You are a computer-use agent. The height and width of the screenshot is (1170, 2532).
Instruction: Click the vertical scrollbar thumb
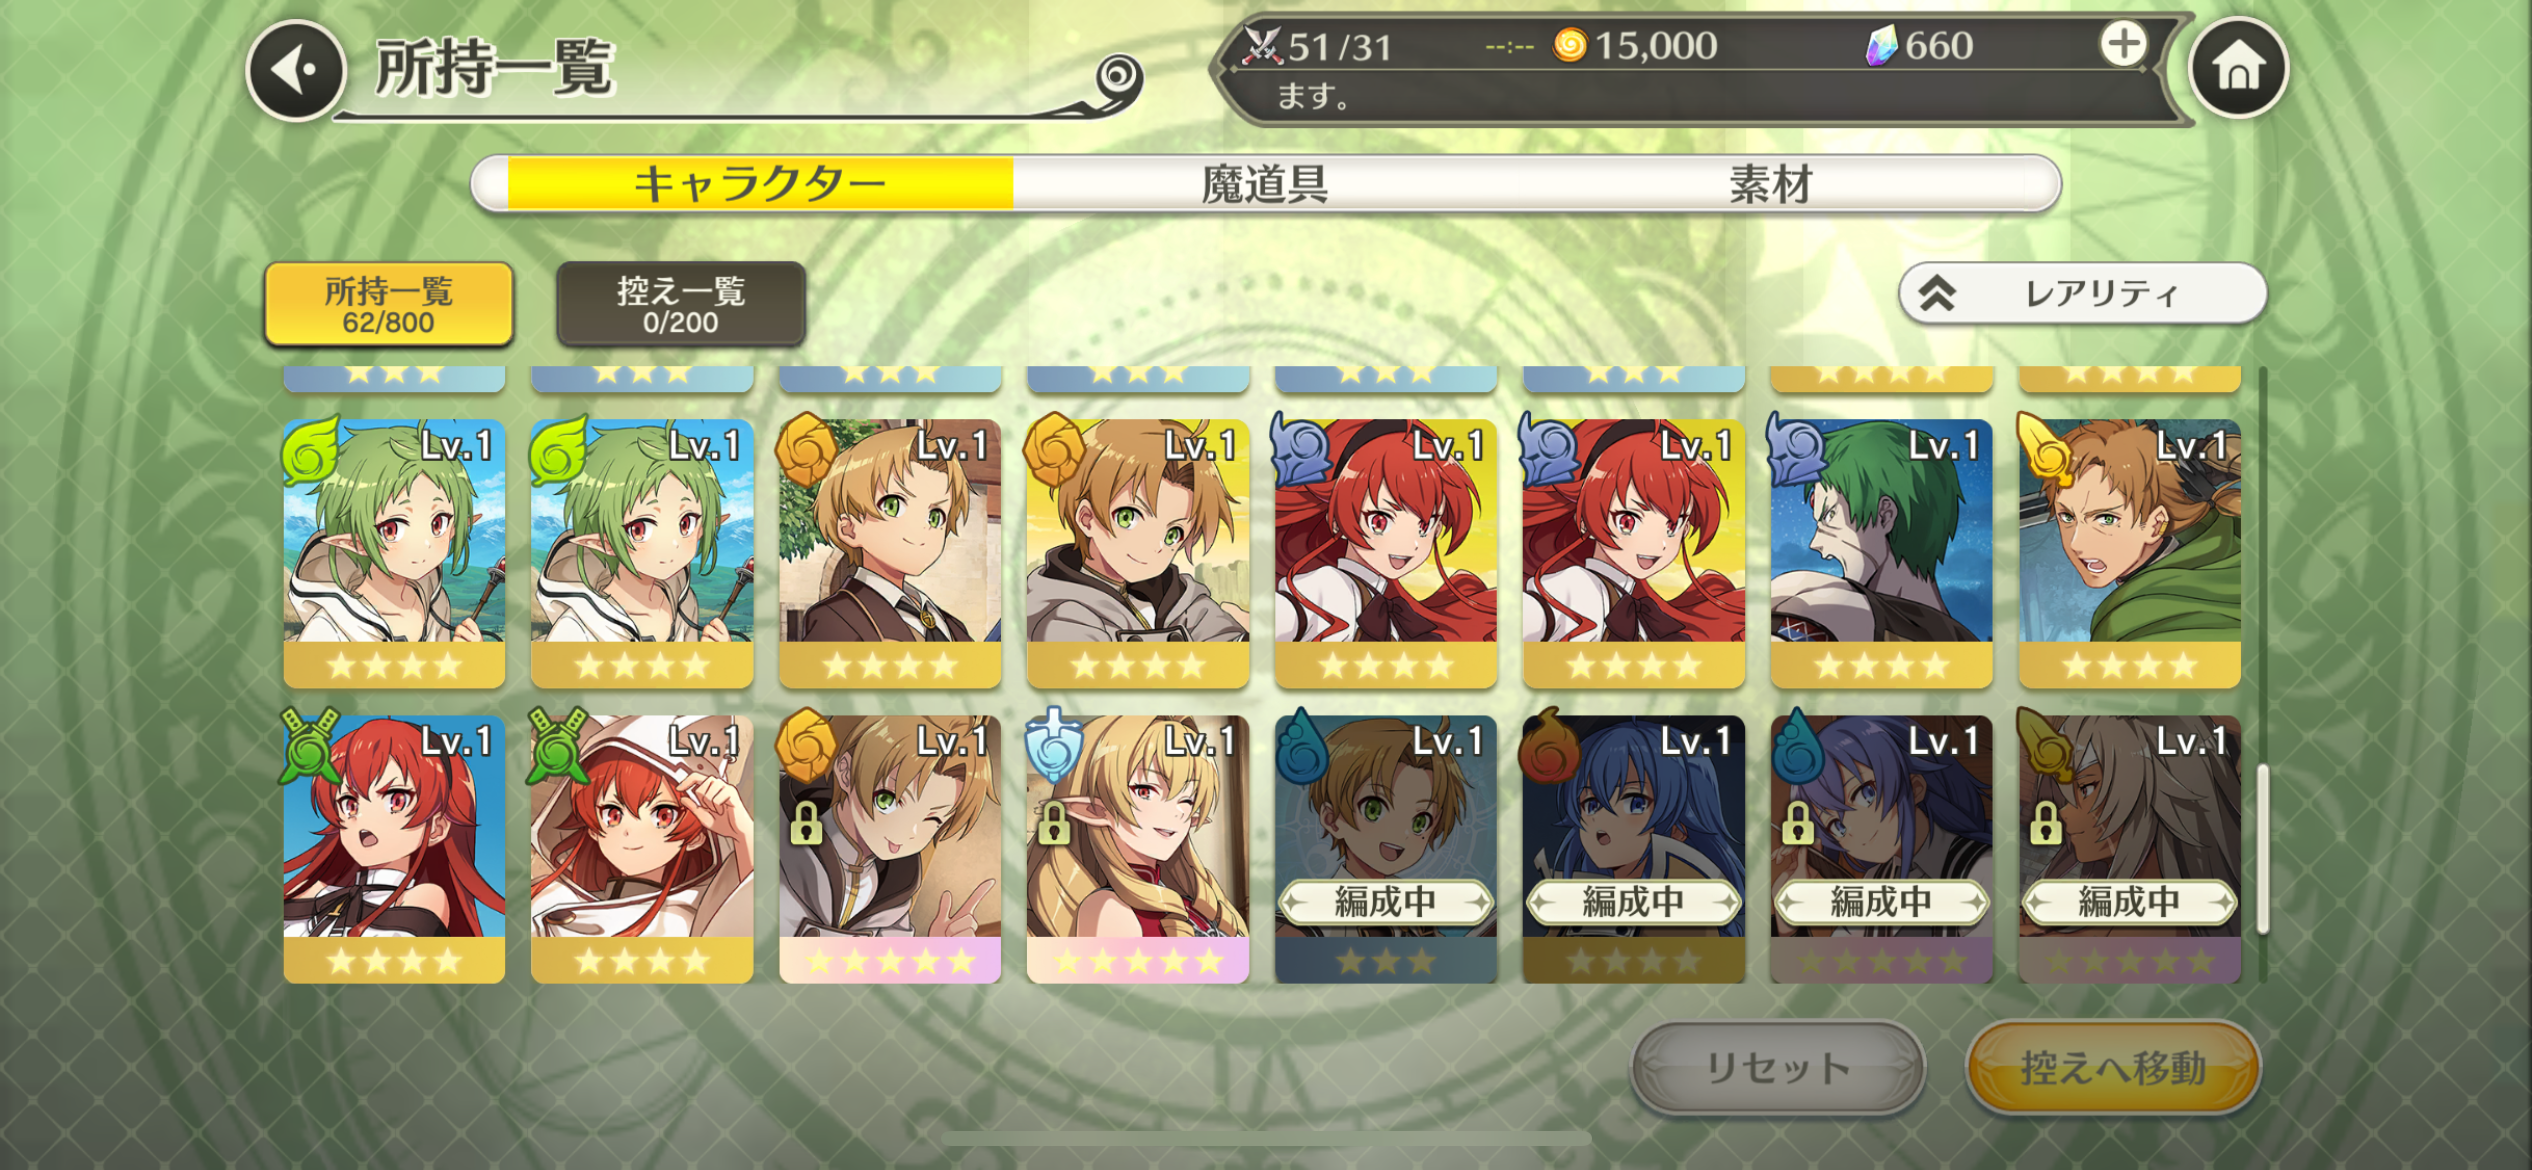click(2262, 849)
